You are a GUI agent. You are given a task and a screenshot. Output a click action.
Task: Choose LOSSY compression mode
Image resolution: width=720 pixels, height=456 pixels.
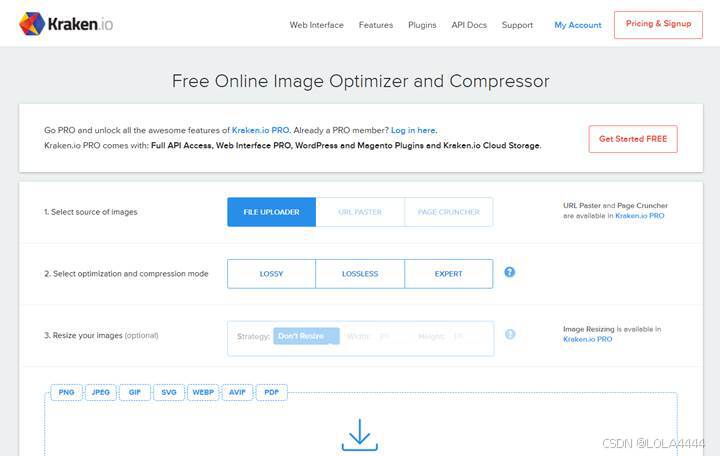271,274
